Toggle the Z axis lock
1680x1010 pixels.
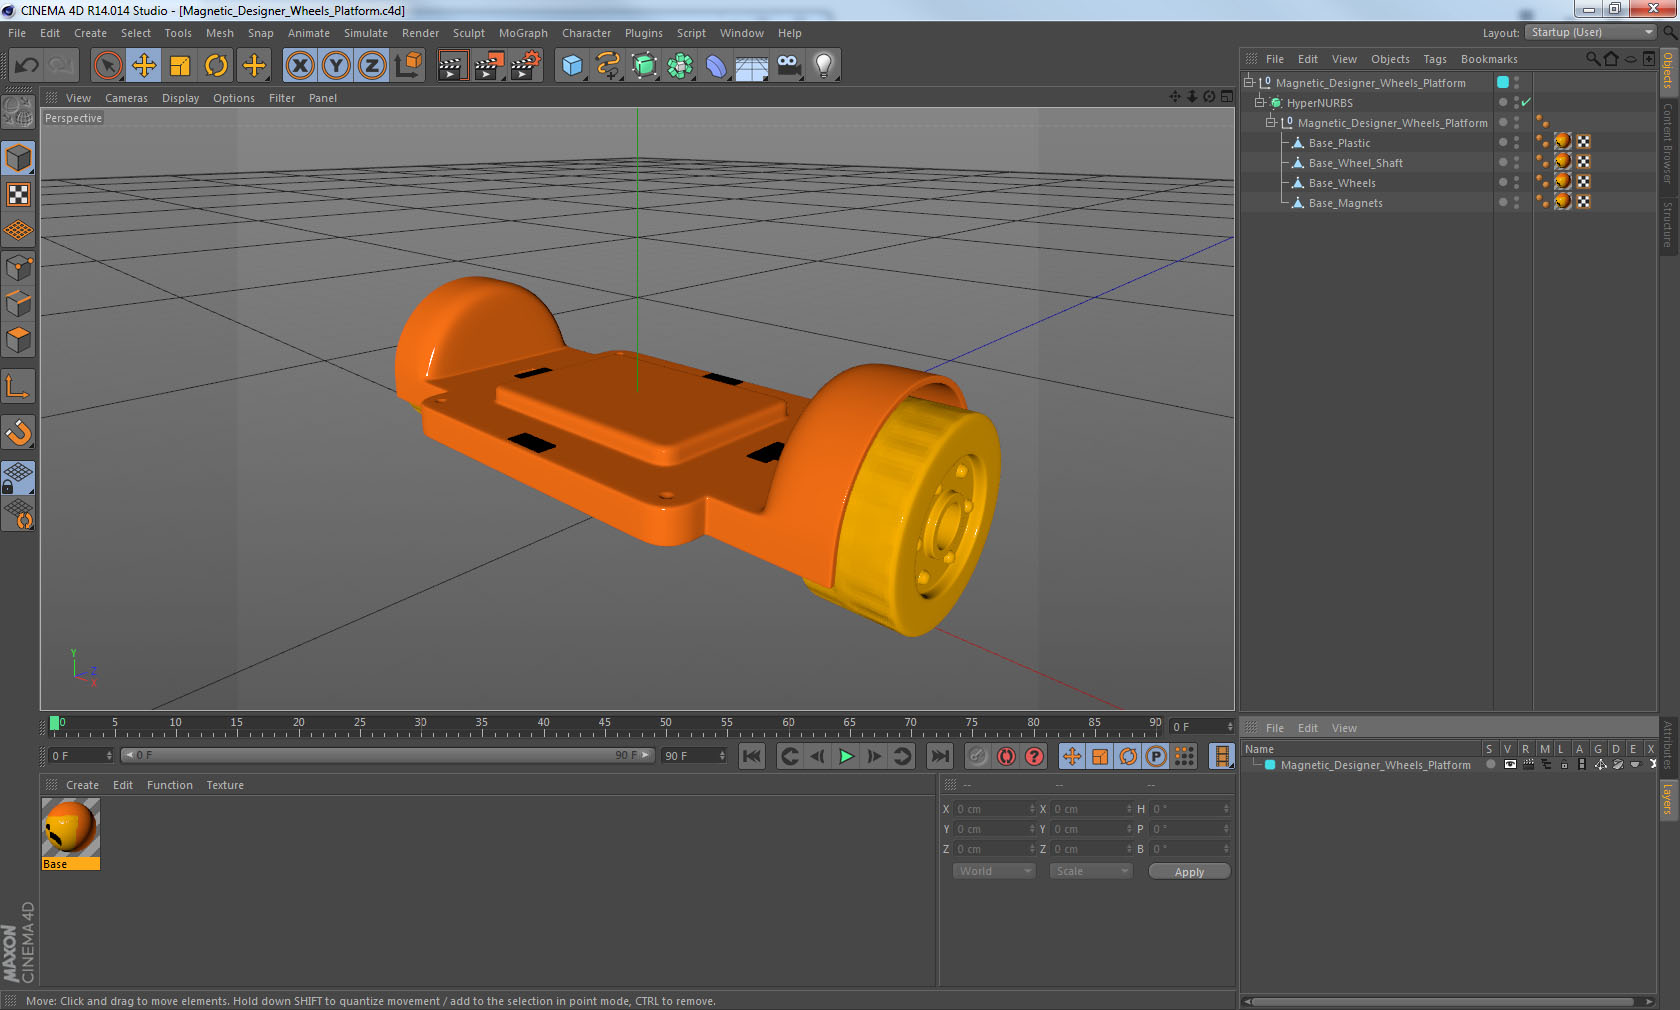(372, 66)
